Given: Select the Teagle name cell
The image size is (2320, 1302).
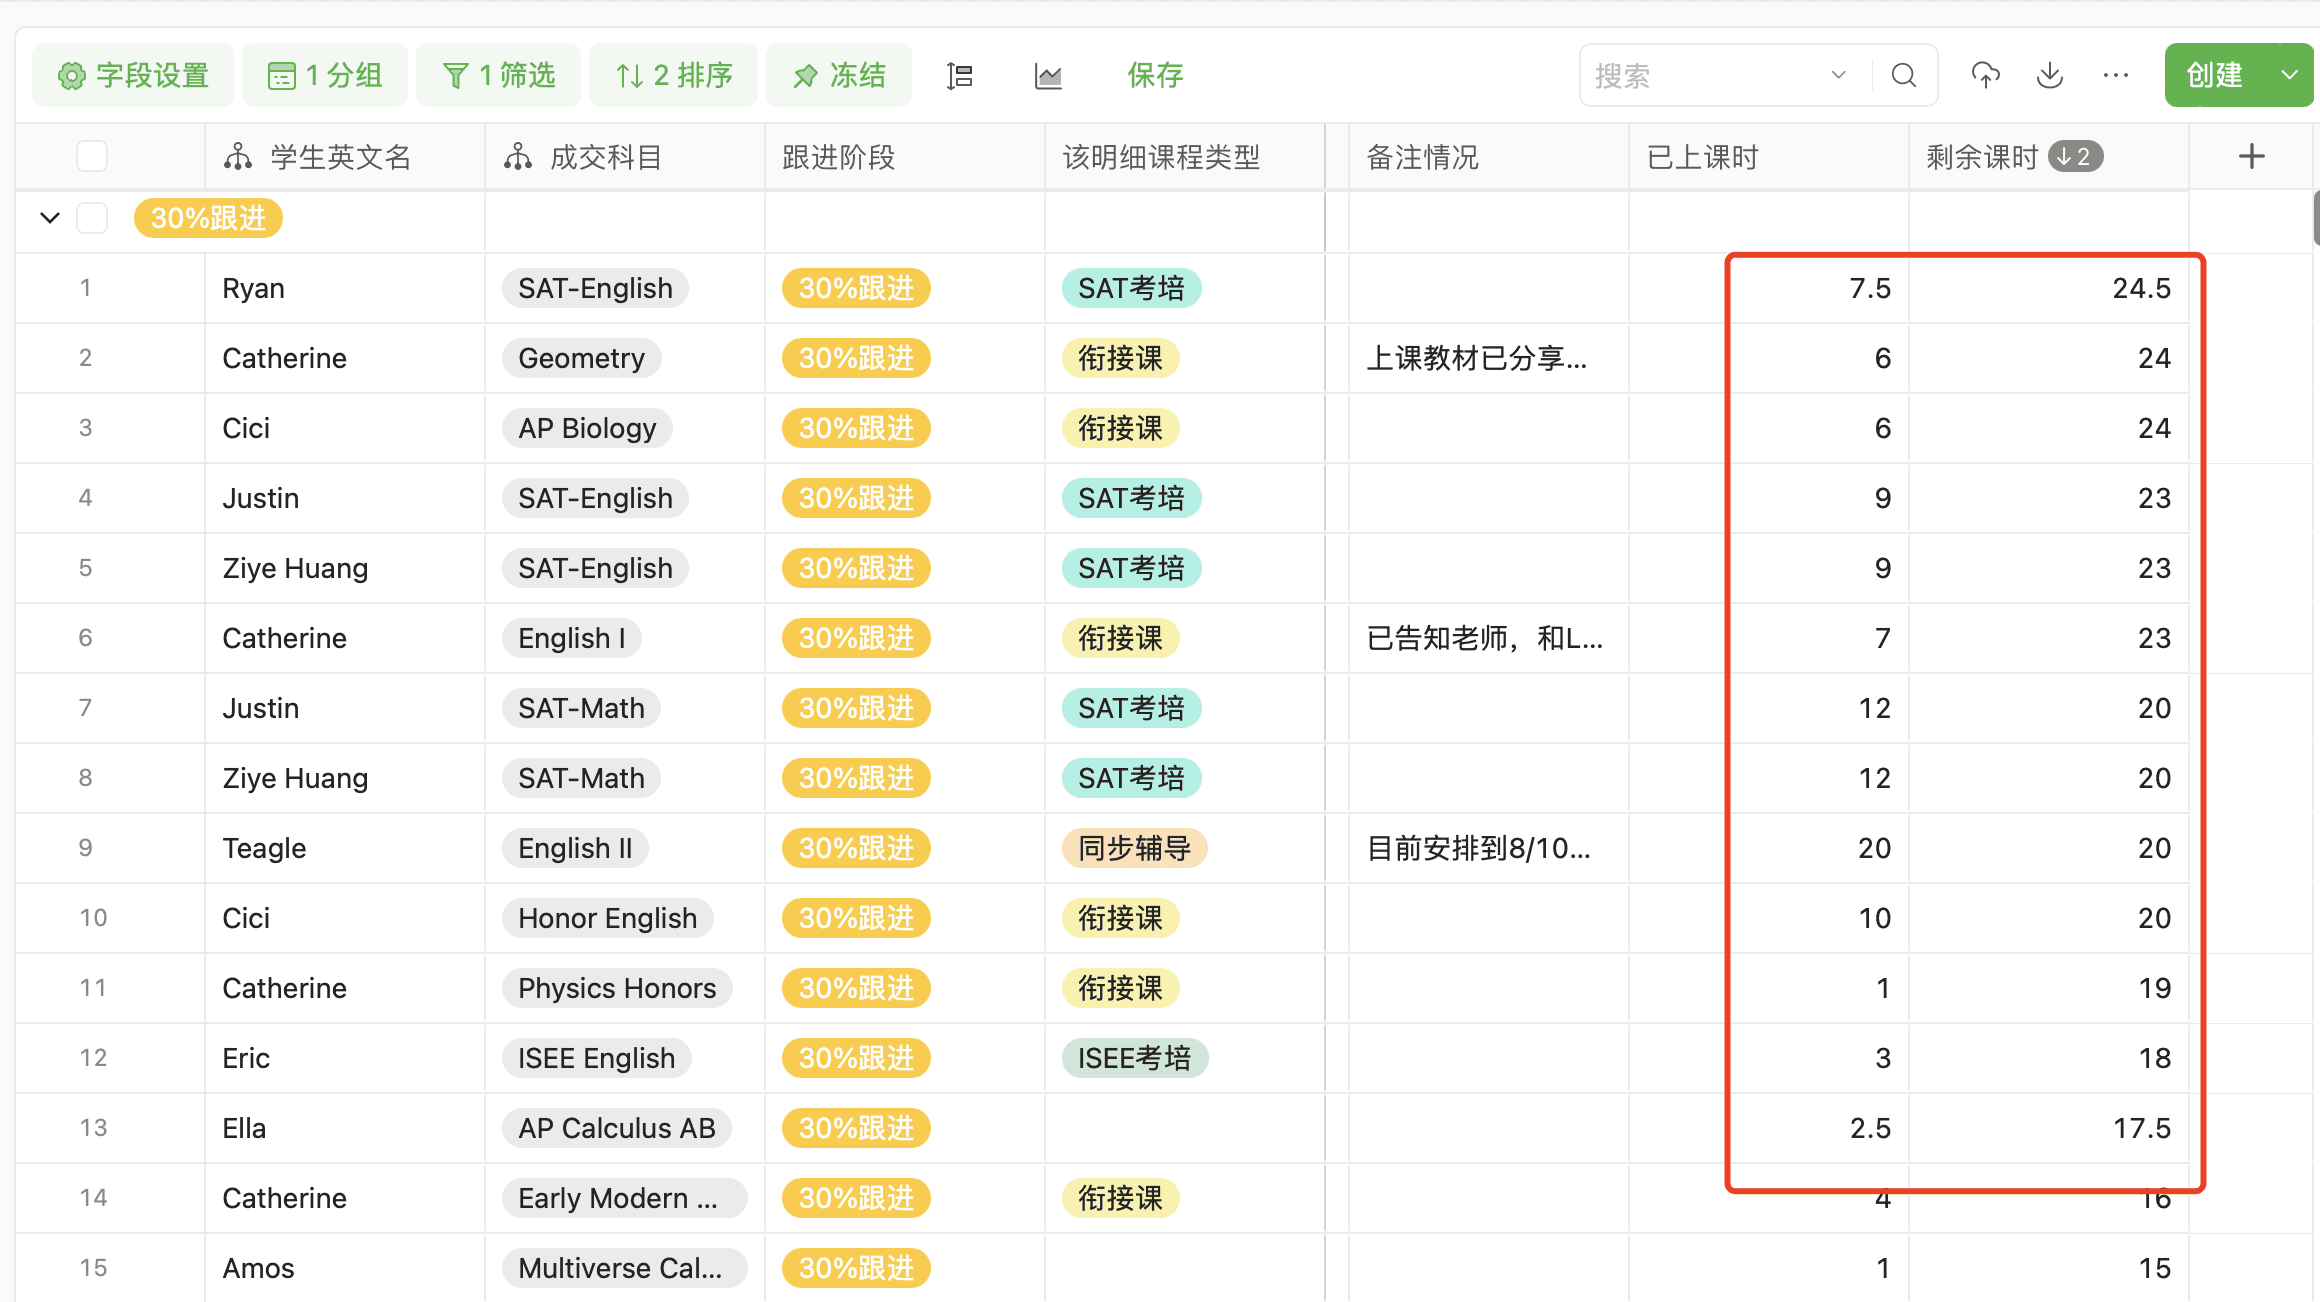Looking at the screenshot, I should 345,848.
